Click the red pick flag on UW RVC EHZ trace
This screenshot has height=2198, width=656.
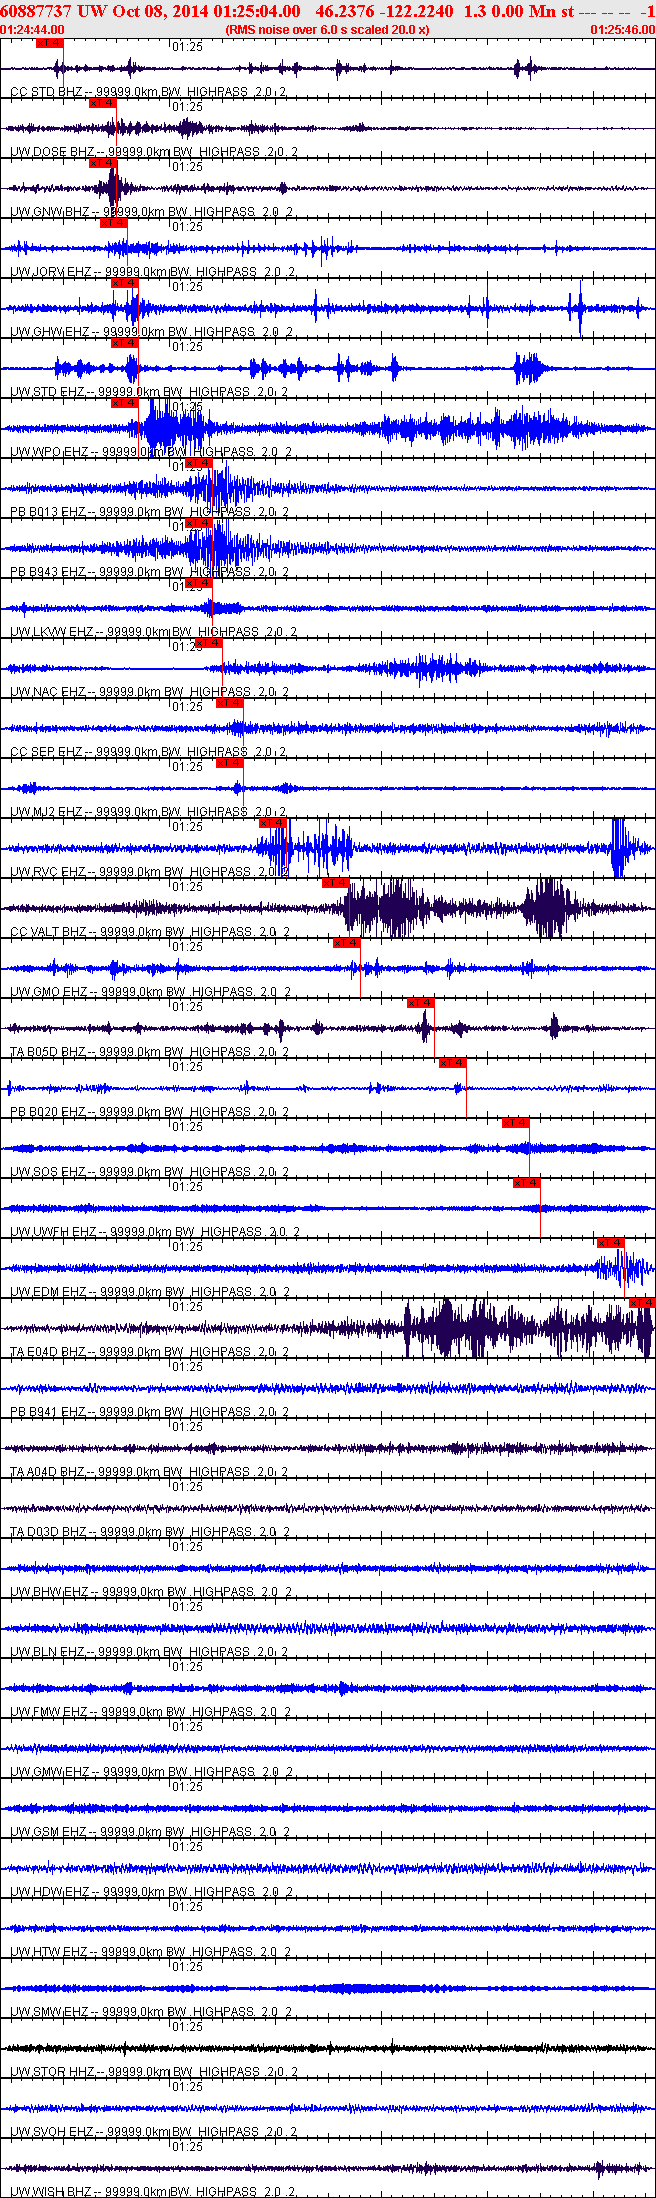click(274, 823)
